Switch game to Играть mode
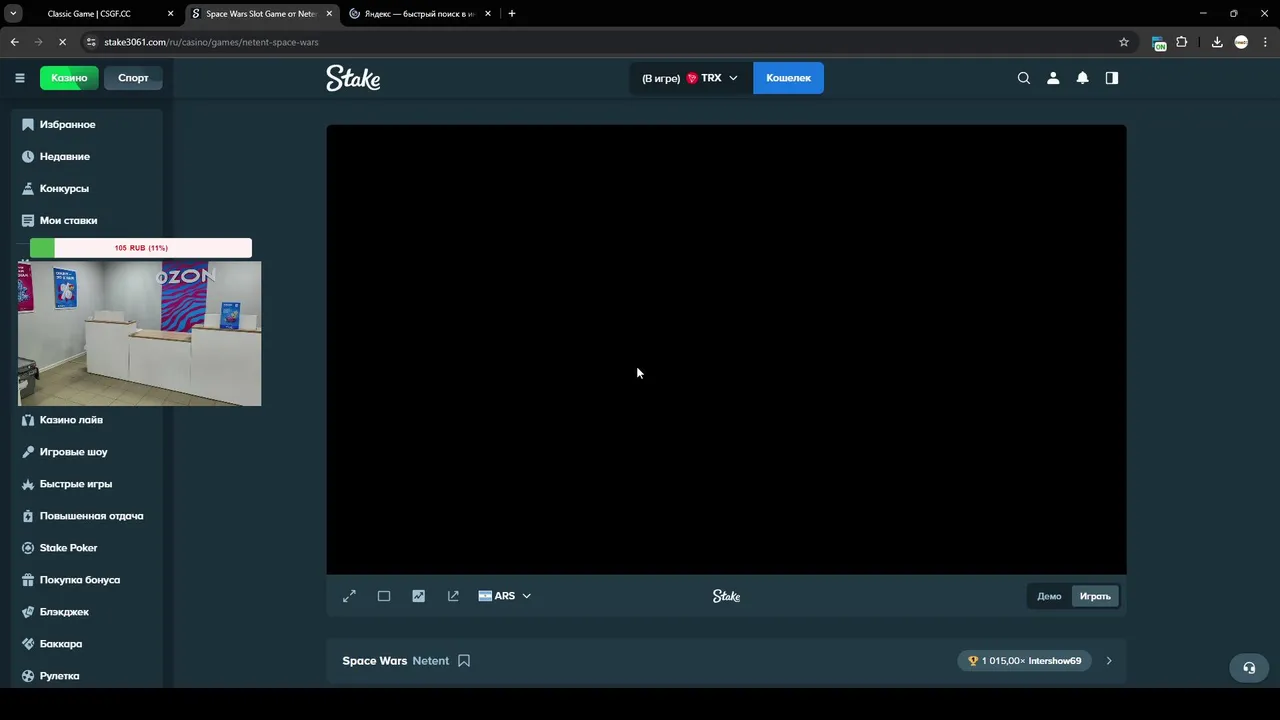 click(x=1095, y=596)
